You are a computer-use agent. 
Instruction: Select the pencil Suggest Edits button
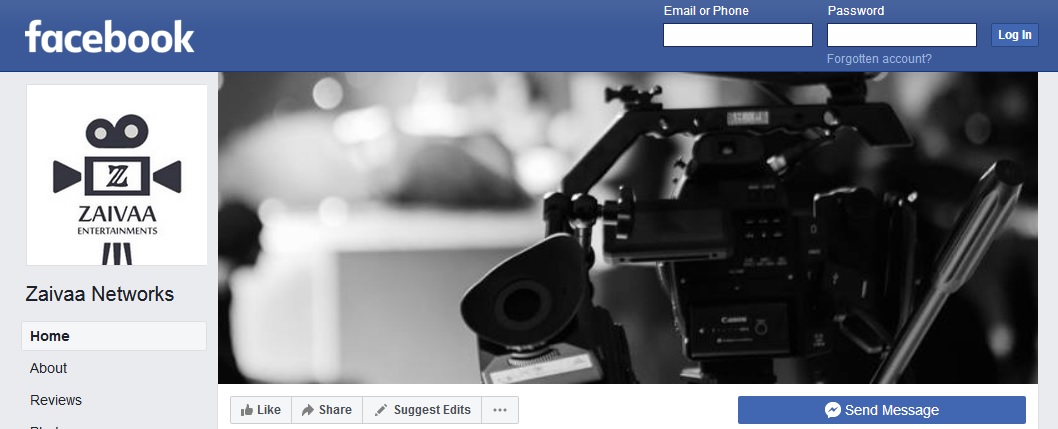381,410
